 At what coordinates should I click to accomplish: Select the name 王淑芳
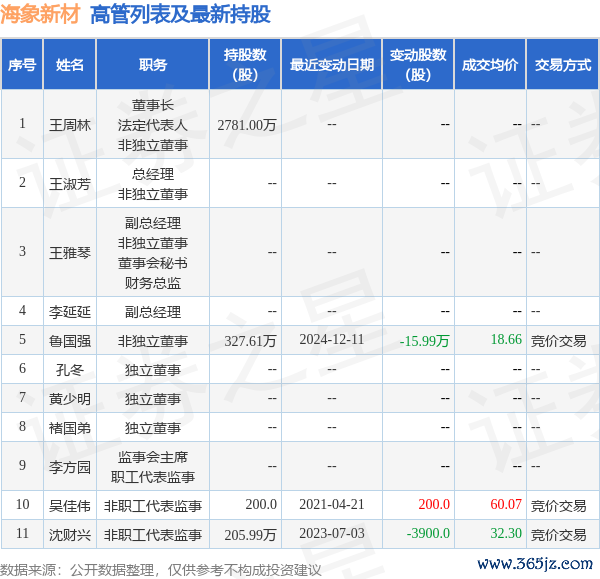click(x=70, y=184)
